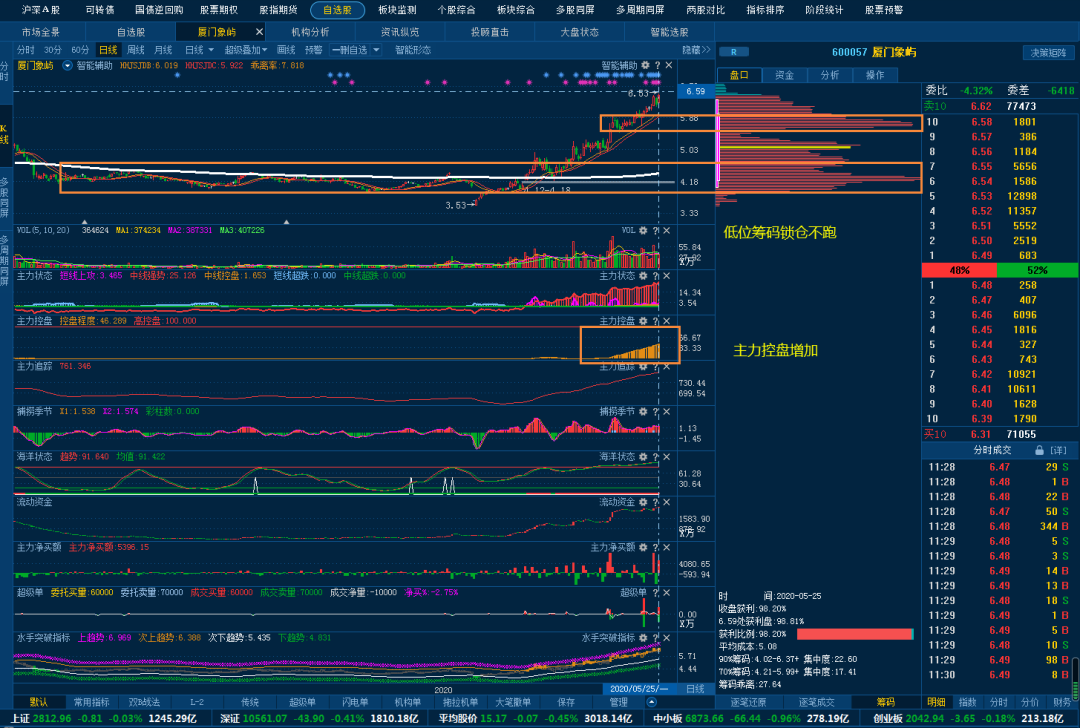Select the 分时 chart period
The width and height of the screenshot is (1080, 728).
(25, 50)
